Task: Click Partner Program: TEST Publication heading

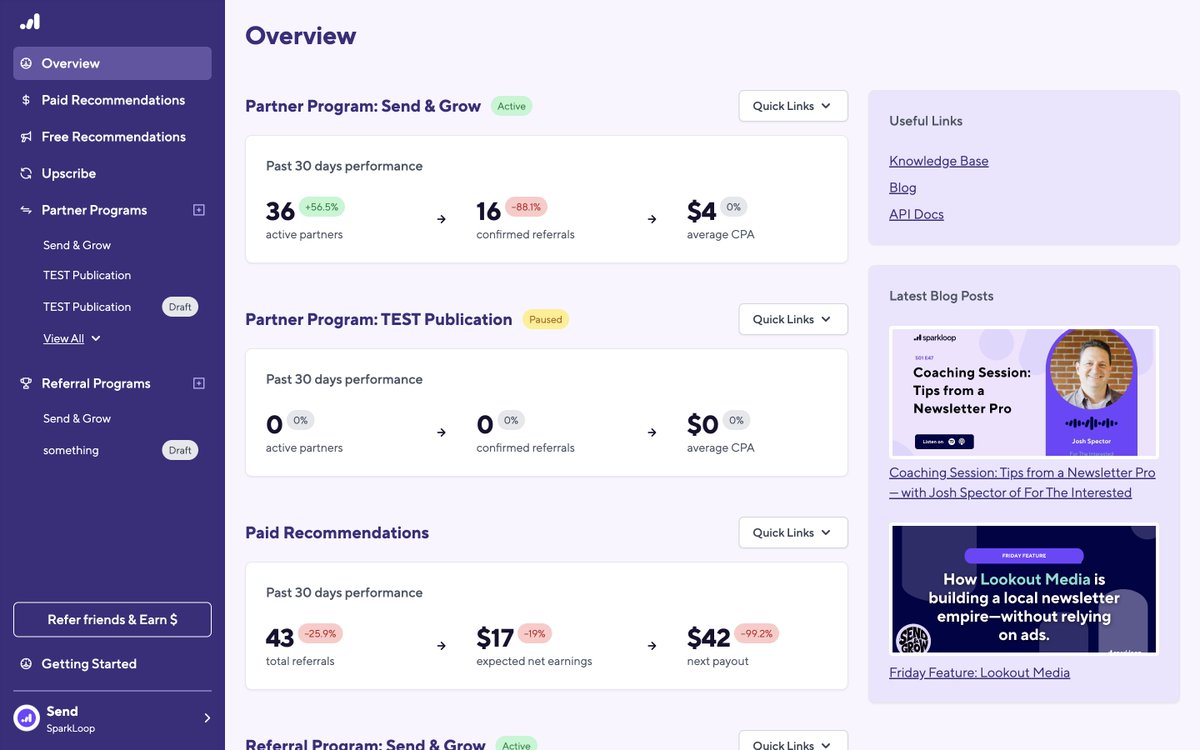Action: click(379, 319)
